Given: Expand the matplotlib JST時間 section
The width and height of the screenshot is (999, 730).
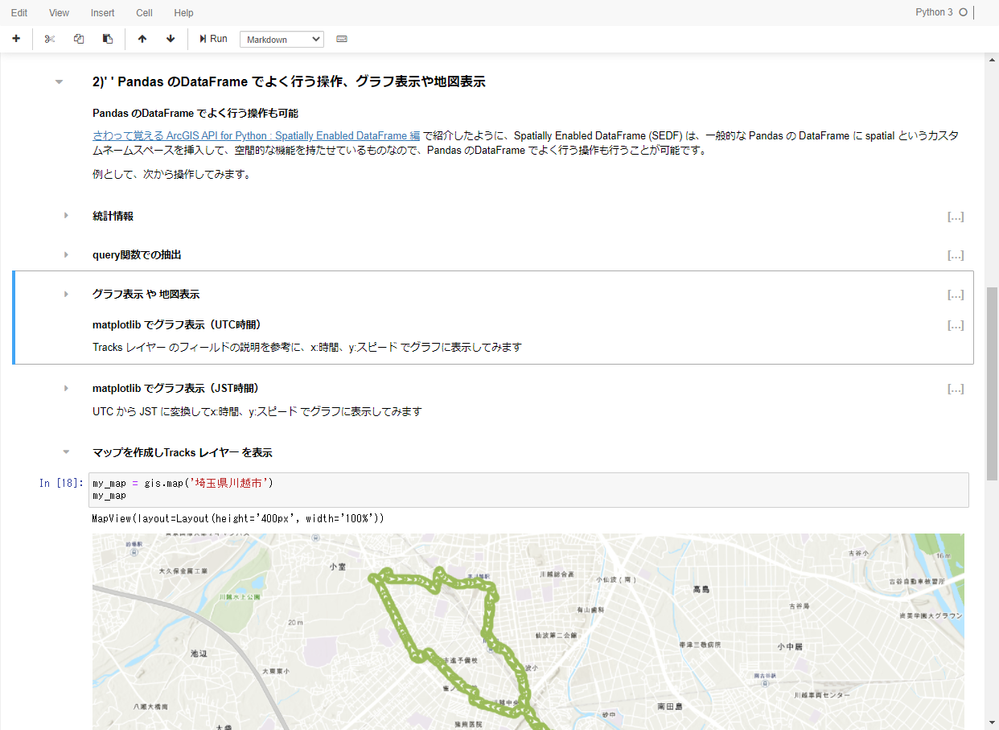Looking at the screenshot, I should [x=66, y=388].
